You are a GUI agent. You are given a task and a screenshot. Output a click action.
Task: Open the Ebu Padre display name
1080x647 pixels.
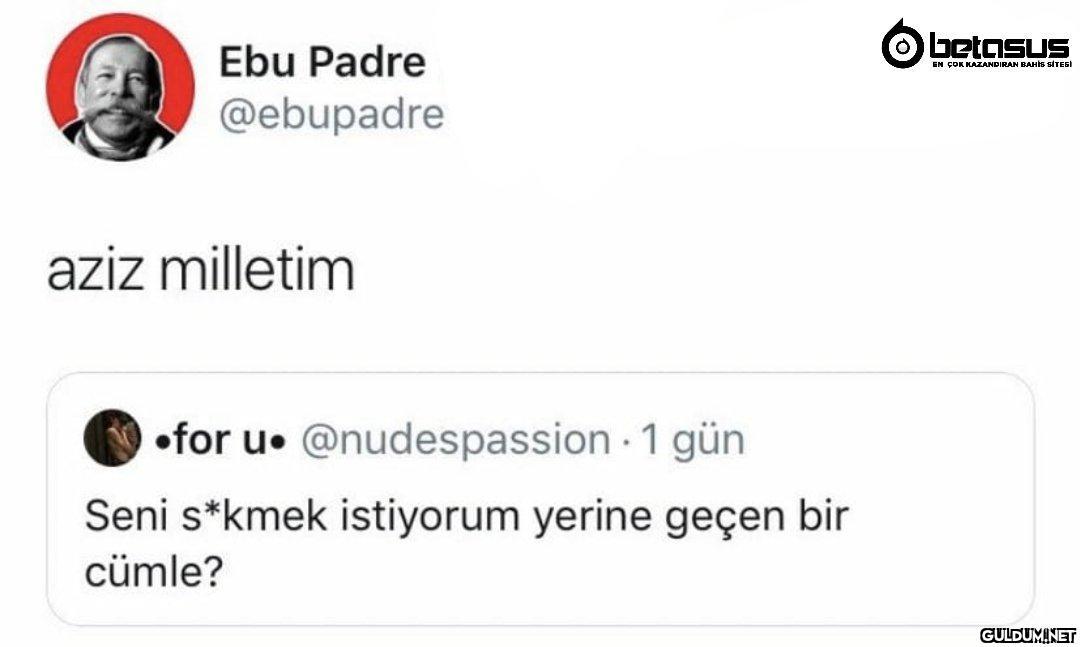(322, 63)
